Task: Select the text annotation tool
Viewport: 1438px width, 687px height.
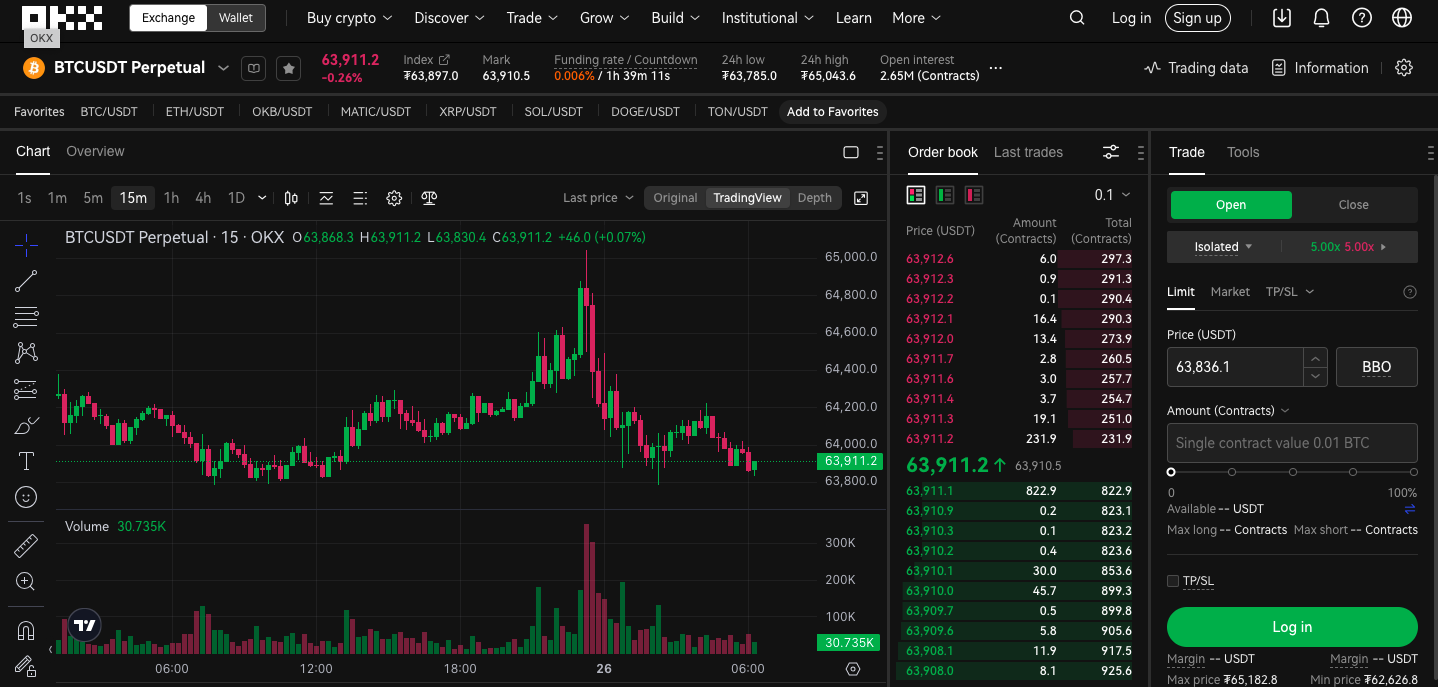Action: 26,461
